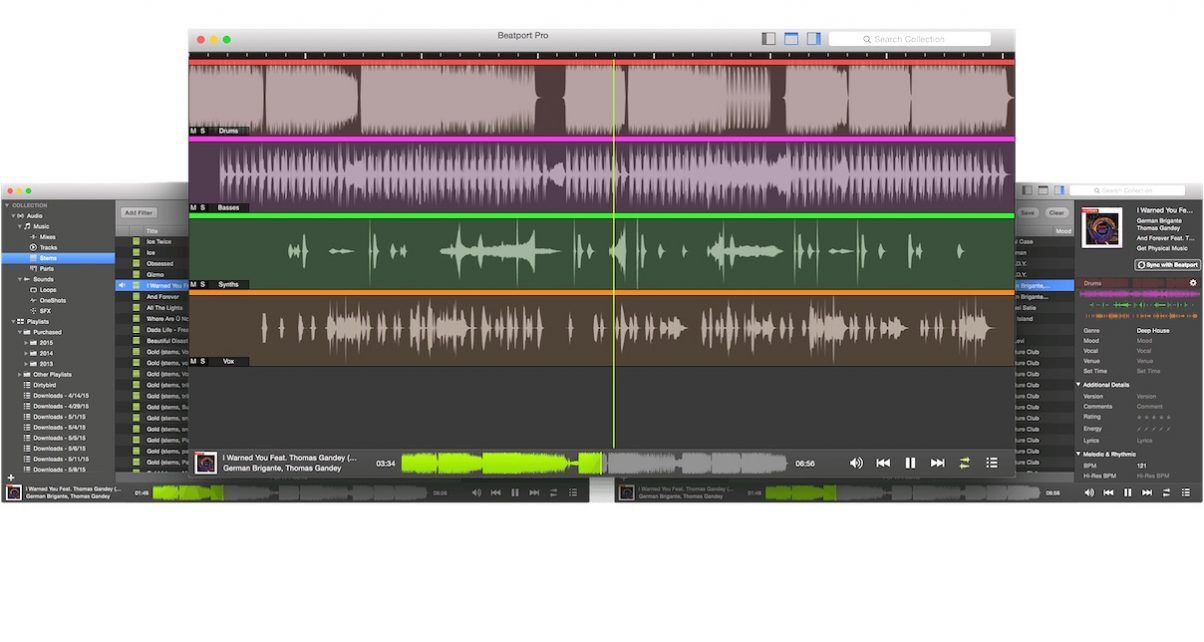1204x642 pixels.
Task: Click the volume speaker icon in front player
Action: pos(856,463)
